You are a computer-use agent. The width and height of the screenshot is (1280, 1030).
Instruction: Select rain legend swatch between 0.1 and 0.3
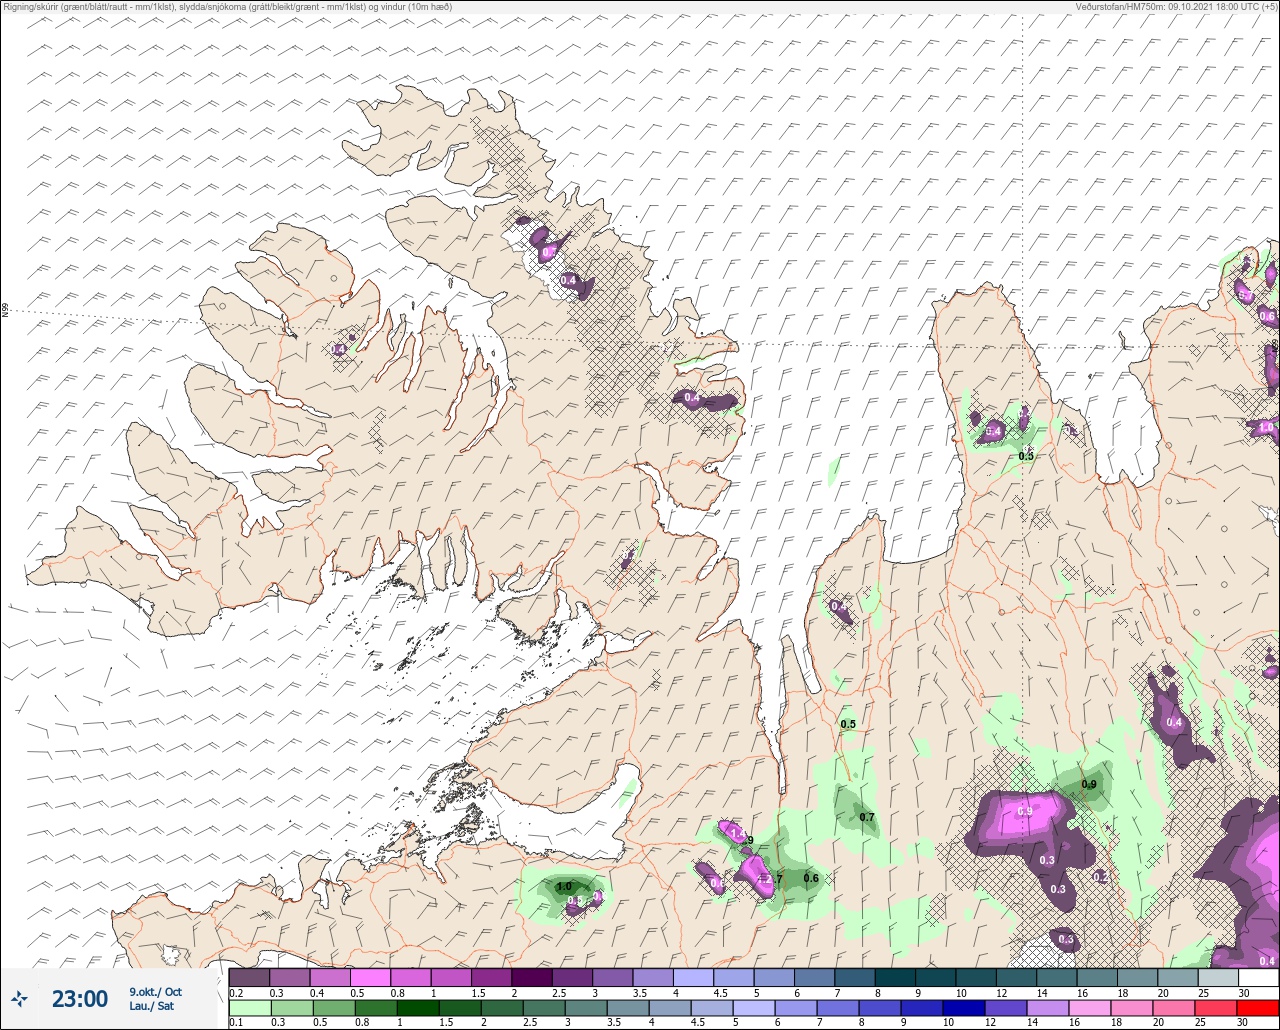pos(249,1008)
